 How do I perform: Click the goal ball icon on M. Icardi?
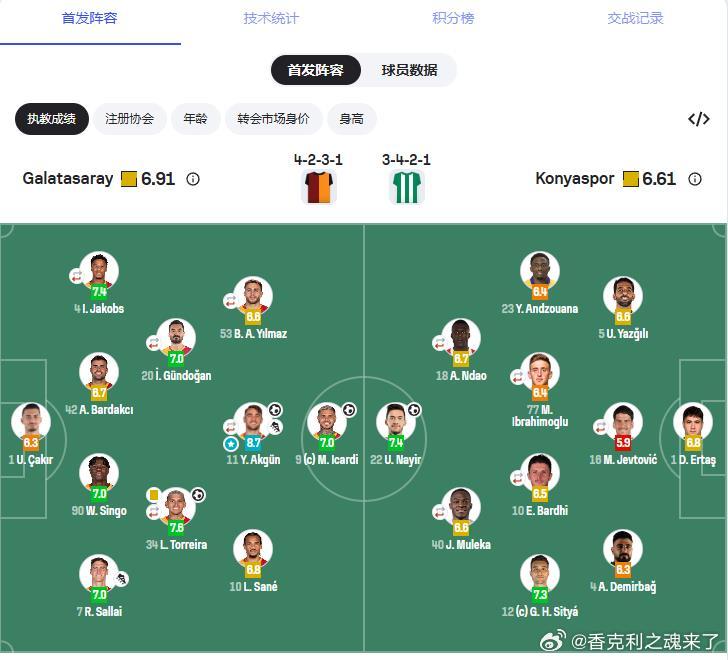349,410
